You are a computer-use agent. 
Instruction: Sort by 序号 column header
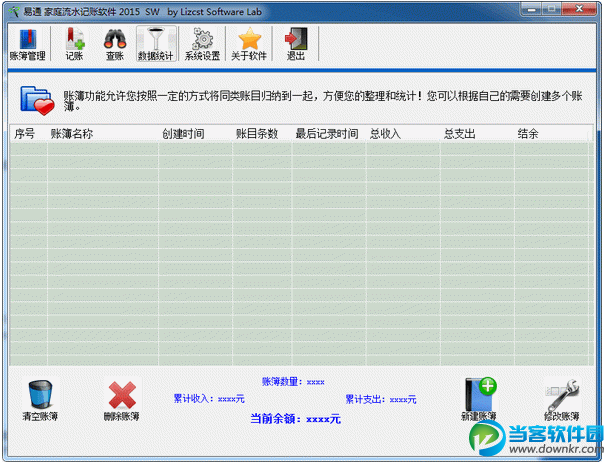tap(29, 134)
